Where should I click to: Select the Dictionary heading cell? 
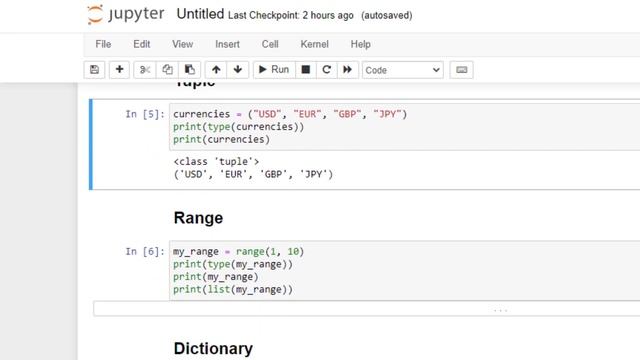point(213,349)
